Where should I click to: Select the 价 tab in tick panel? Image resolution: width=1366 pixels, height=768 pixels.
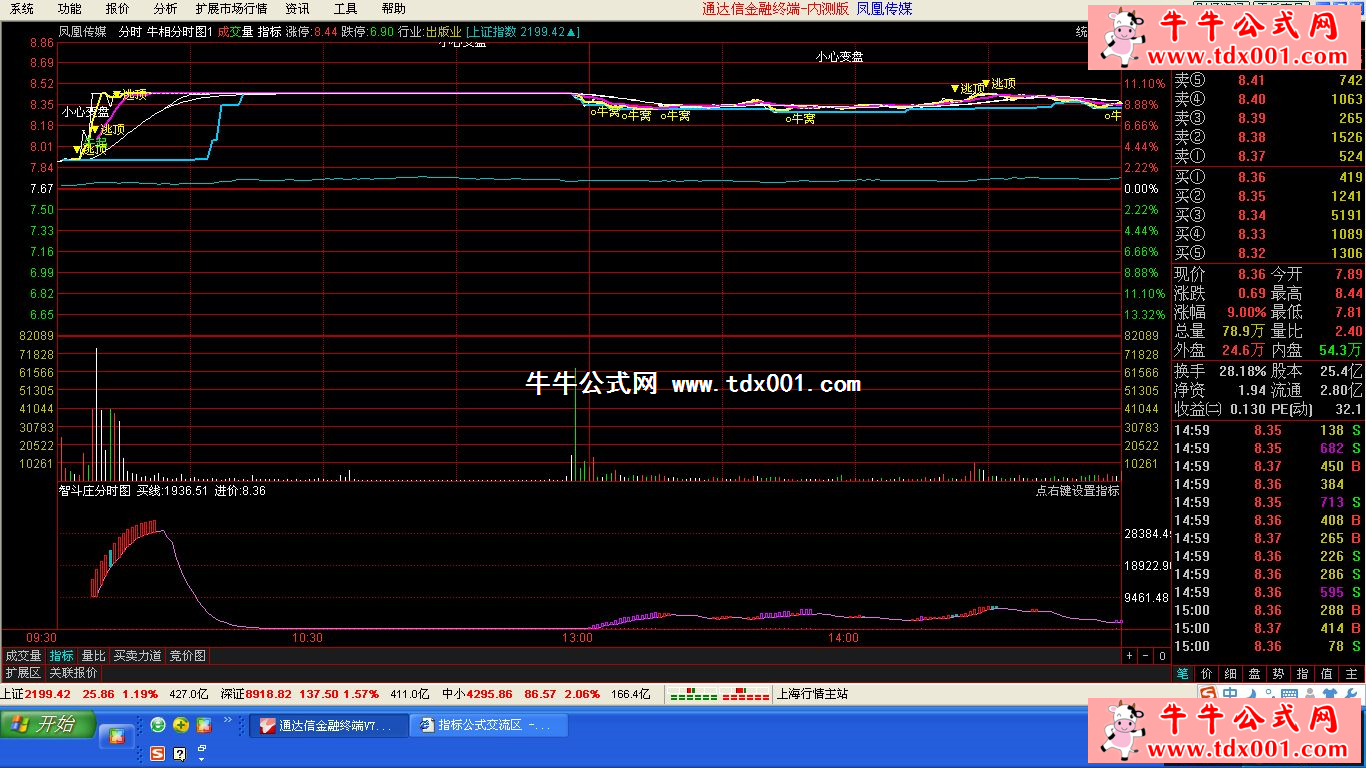click(1207, 674)
